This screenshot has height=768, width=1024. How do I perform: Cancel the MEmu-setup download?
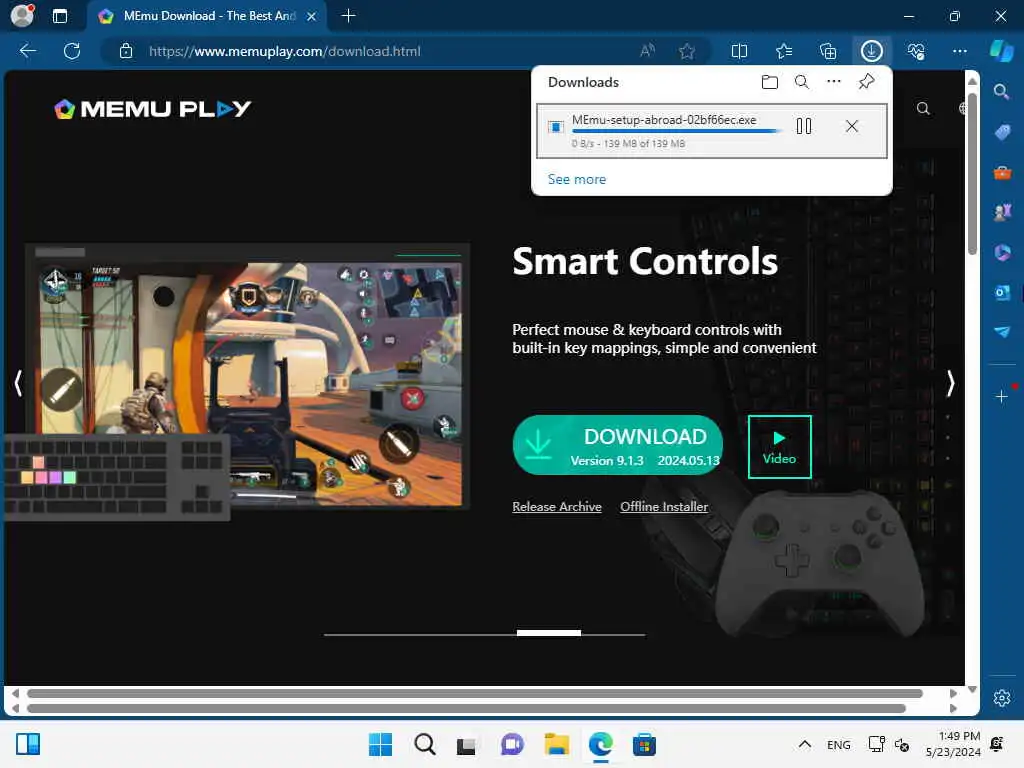pyautogui.click(x=852, y=126)
